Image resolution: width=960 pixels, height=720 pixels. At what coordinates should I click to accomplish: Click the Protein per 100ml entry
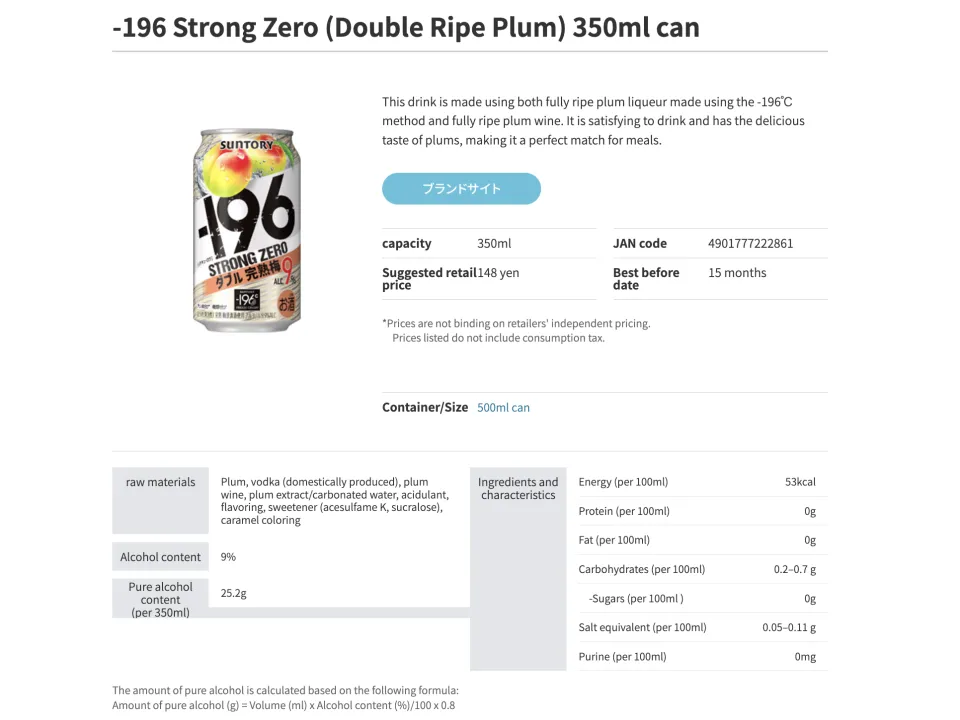(697, 511)
